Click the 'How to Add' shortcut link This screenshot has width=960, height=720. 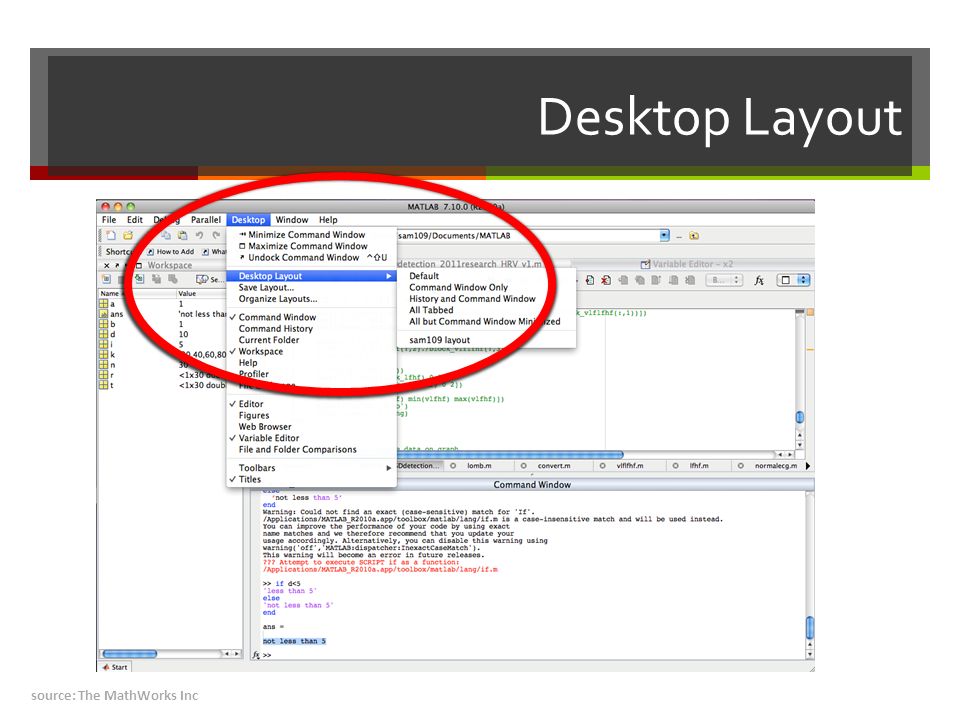coord(171,252)
